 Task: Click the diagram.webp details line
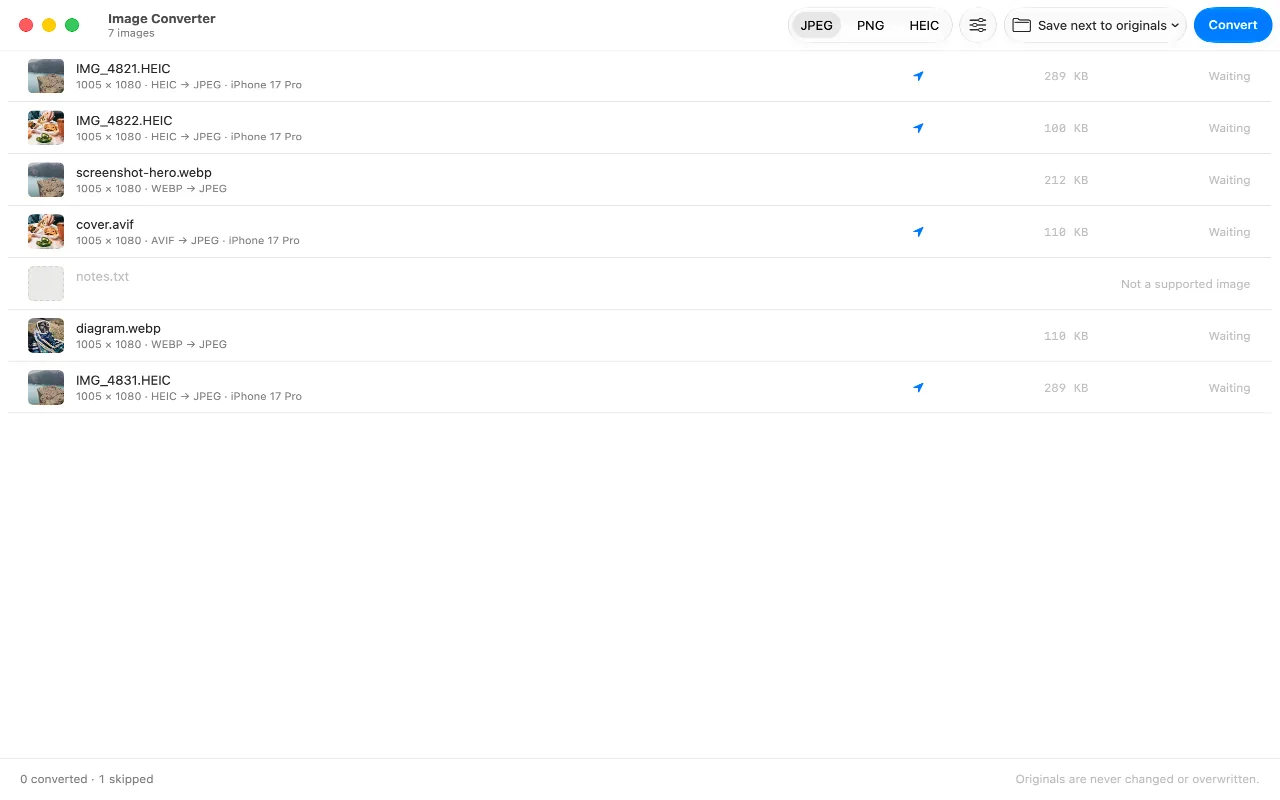tap(151, 345)
